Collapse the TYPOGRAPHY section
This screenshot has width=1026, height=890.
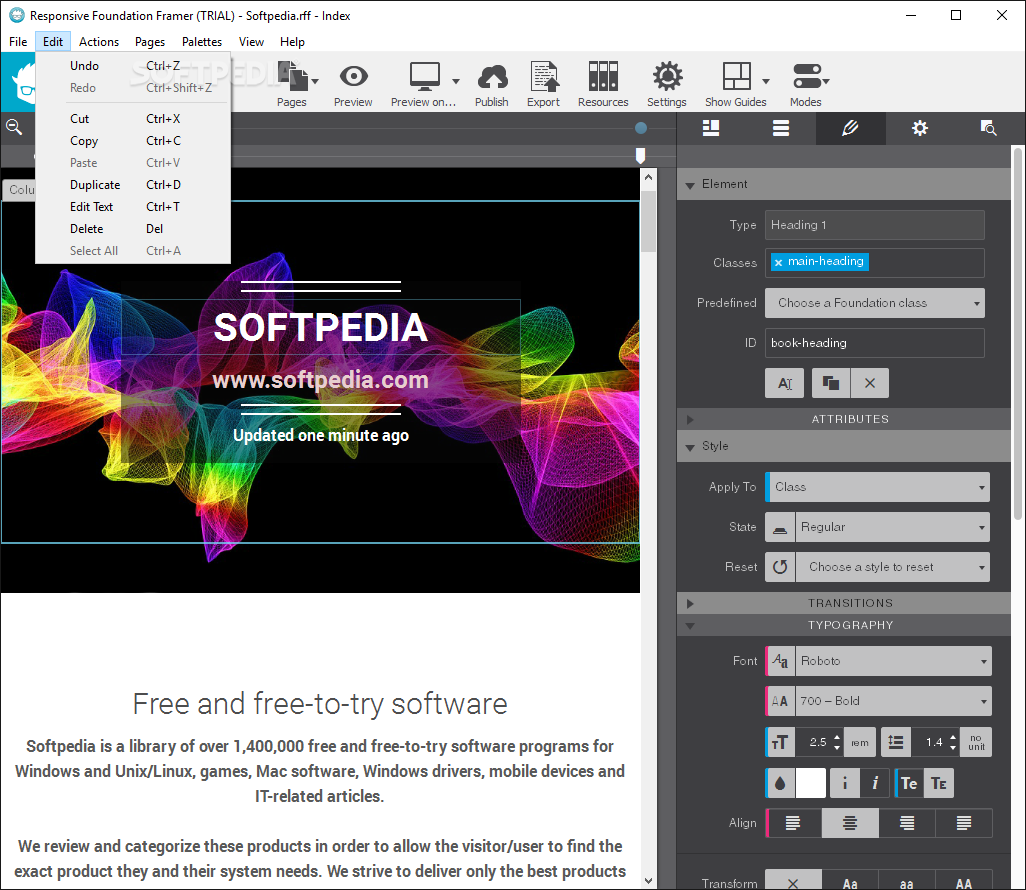690,626
